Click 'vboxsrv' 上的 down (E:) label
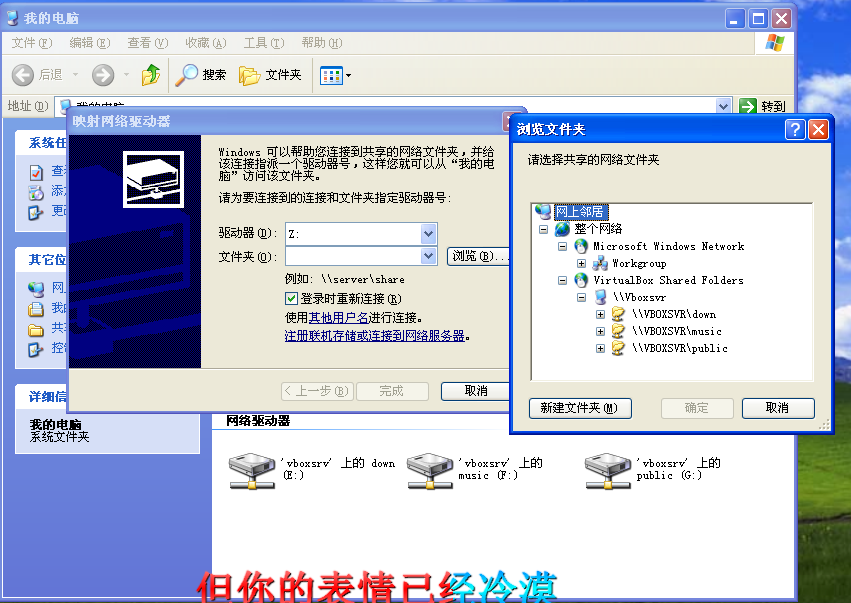This screenshot has width=851, height=603. tap(337, 469)
